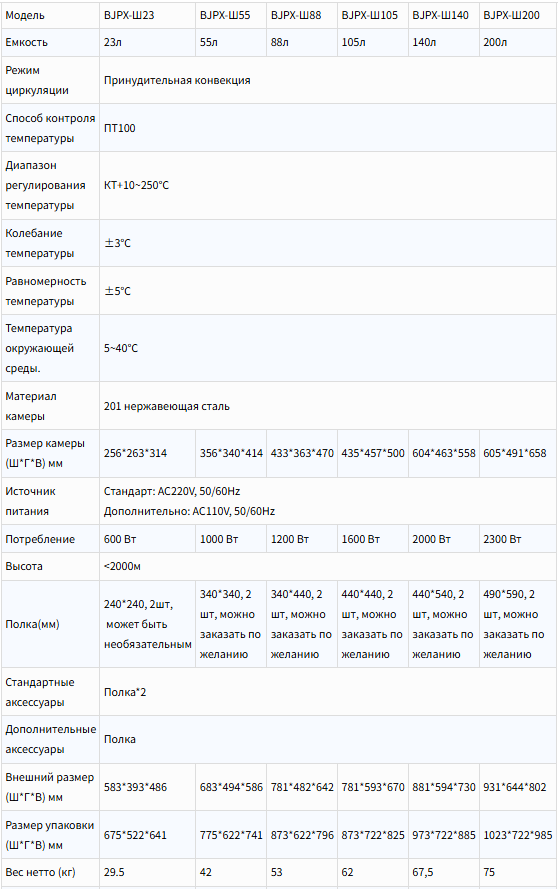Select the ПТ100 temperature control value
This screenshot has width=558, height=889.
tap(120, 128)
